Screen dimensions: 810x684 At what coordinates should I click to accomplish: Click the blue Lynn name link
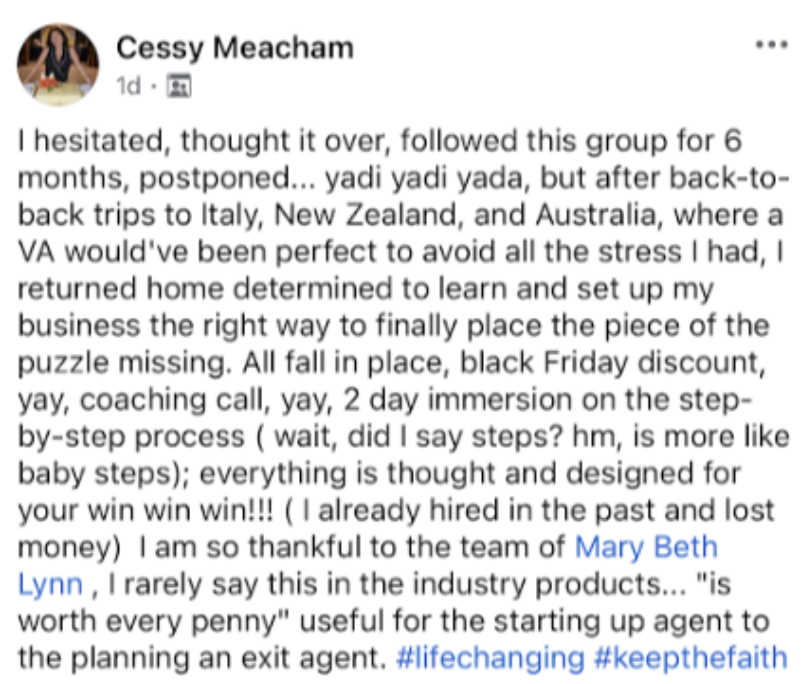coord(51,584)
